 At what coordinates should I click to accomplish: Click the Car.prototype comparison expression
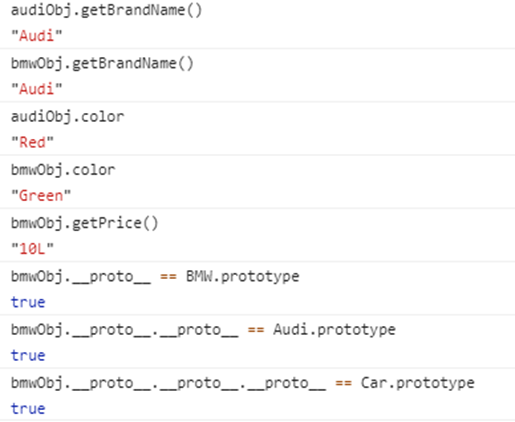click(x=243, y=384)
